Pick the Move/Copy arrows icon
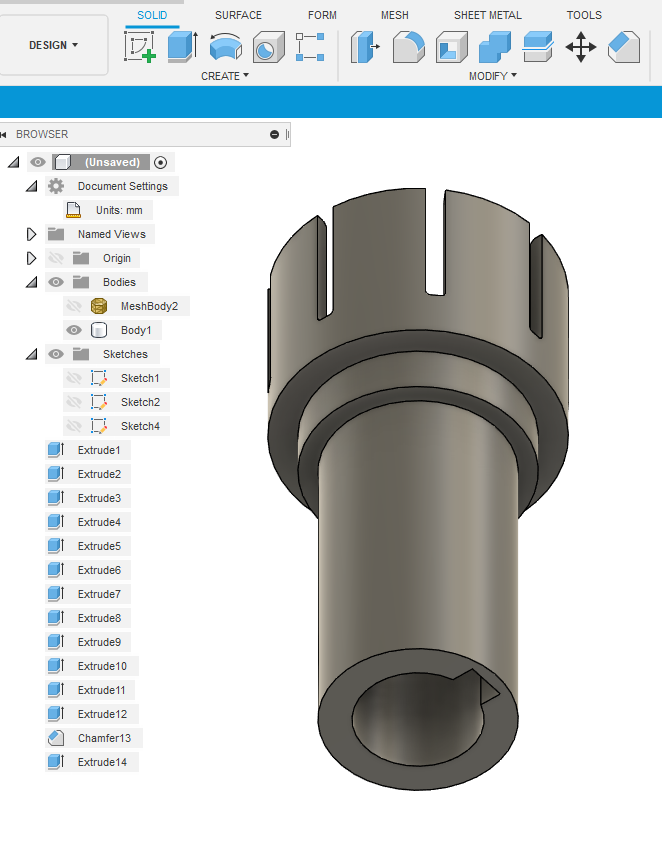The image size is (662, 844). 581,47
